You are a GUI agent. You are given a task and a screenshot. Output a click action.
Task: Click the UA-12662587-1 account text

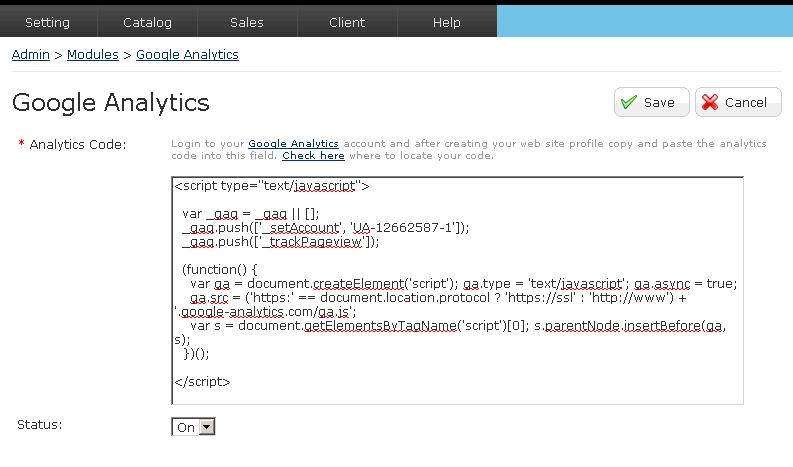(402, 228)
